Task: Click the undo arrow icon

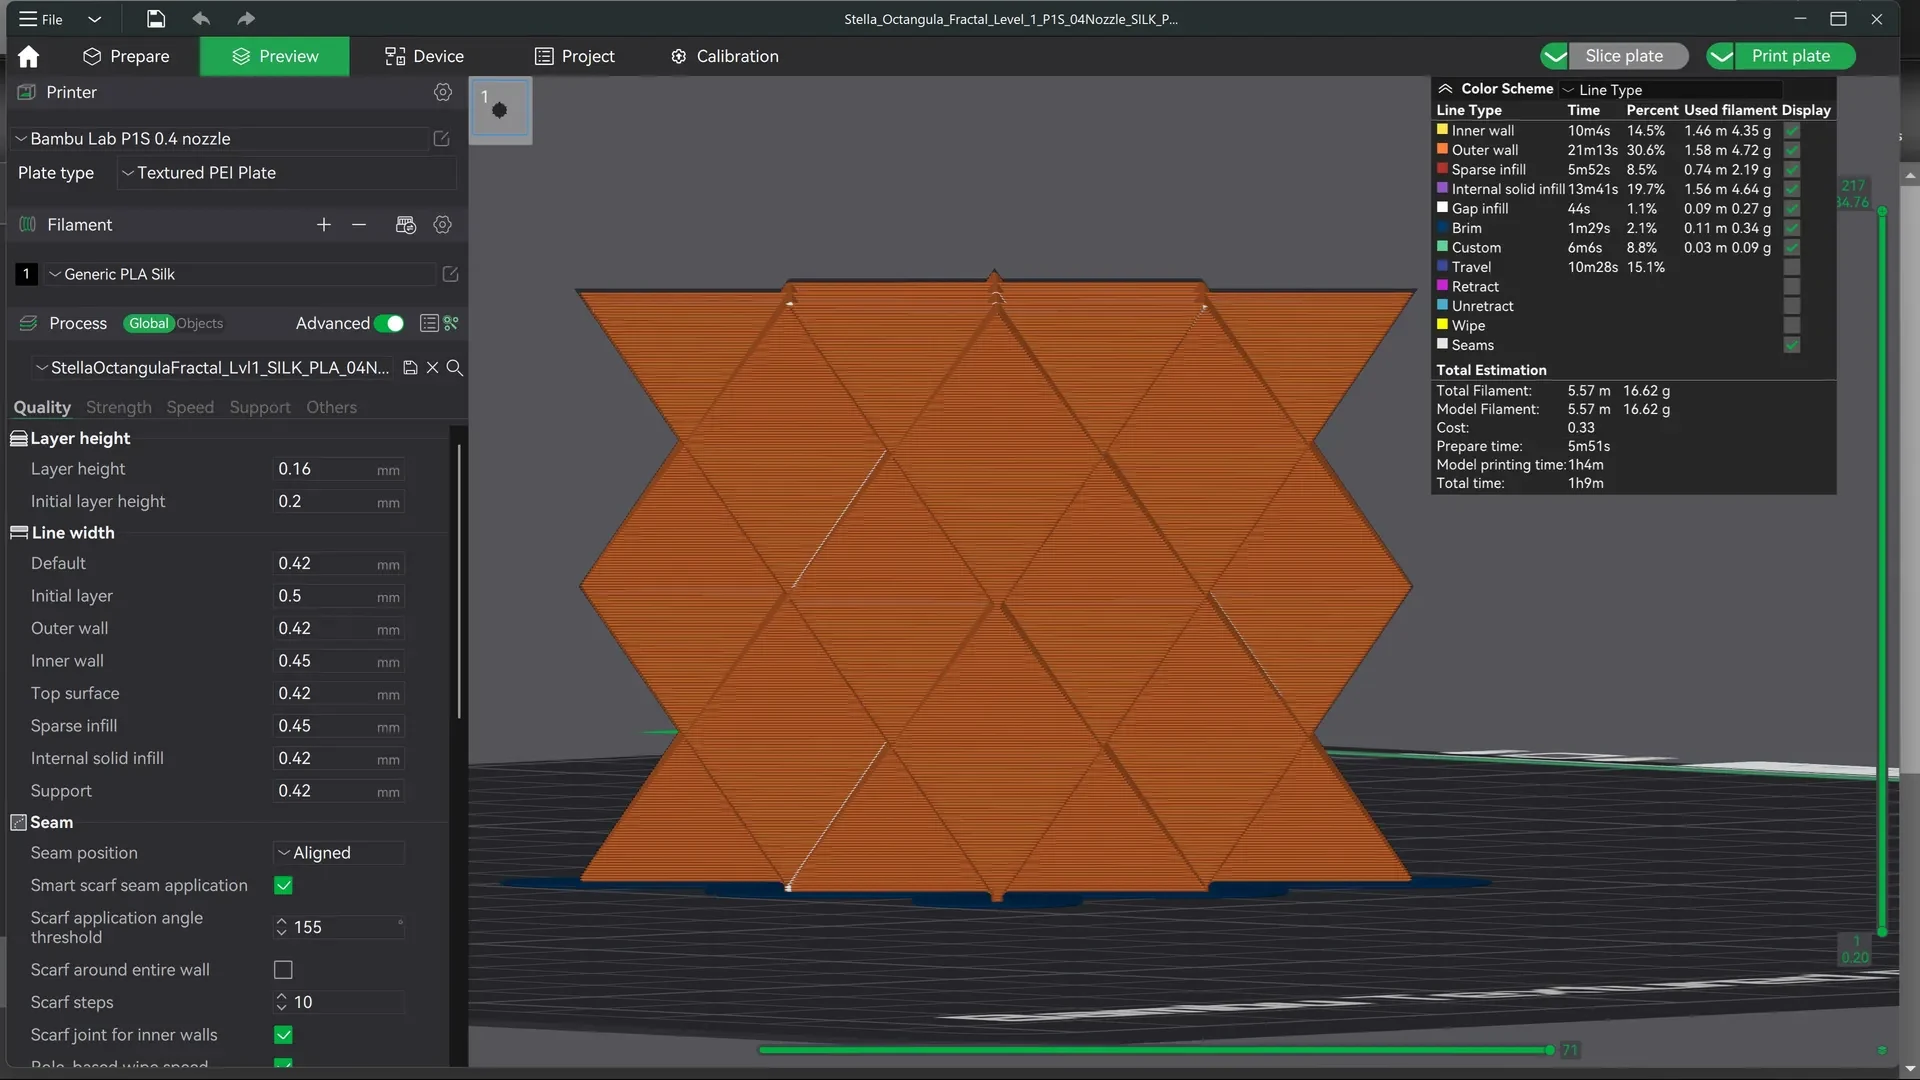Action: click(x=201, y=19)
